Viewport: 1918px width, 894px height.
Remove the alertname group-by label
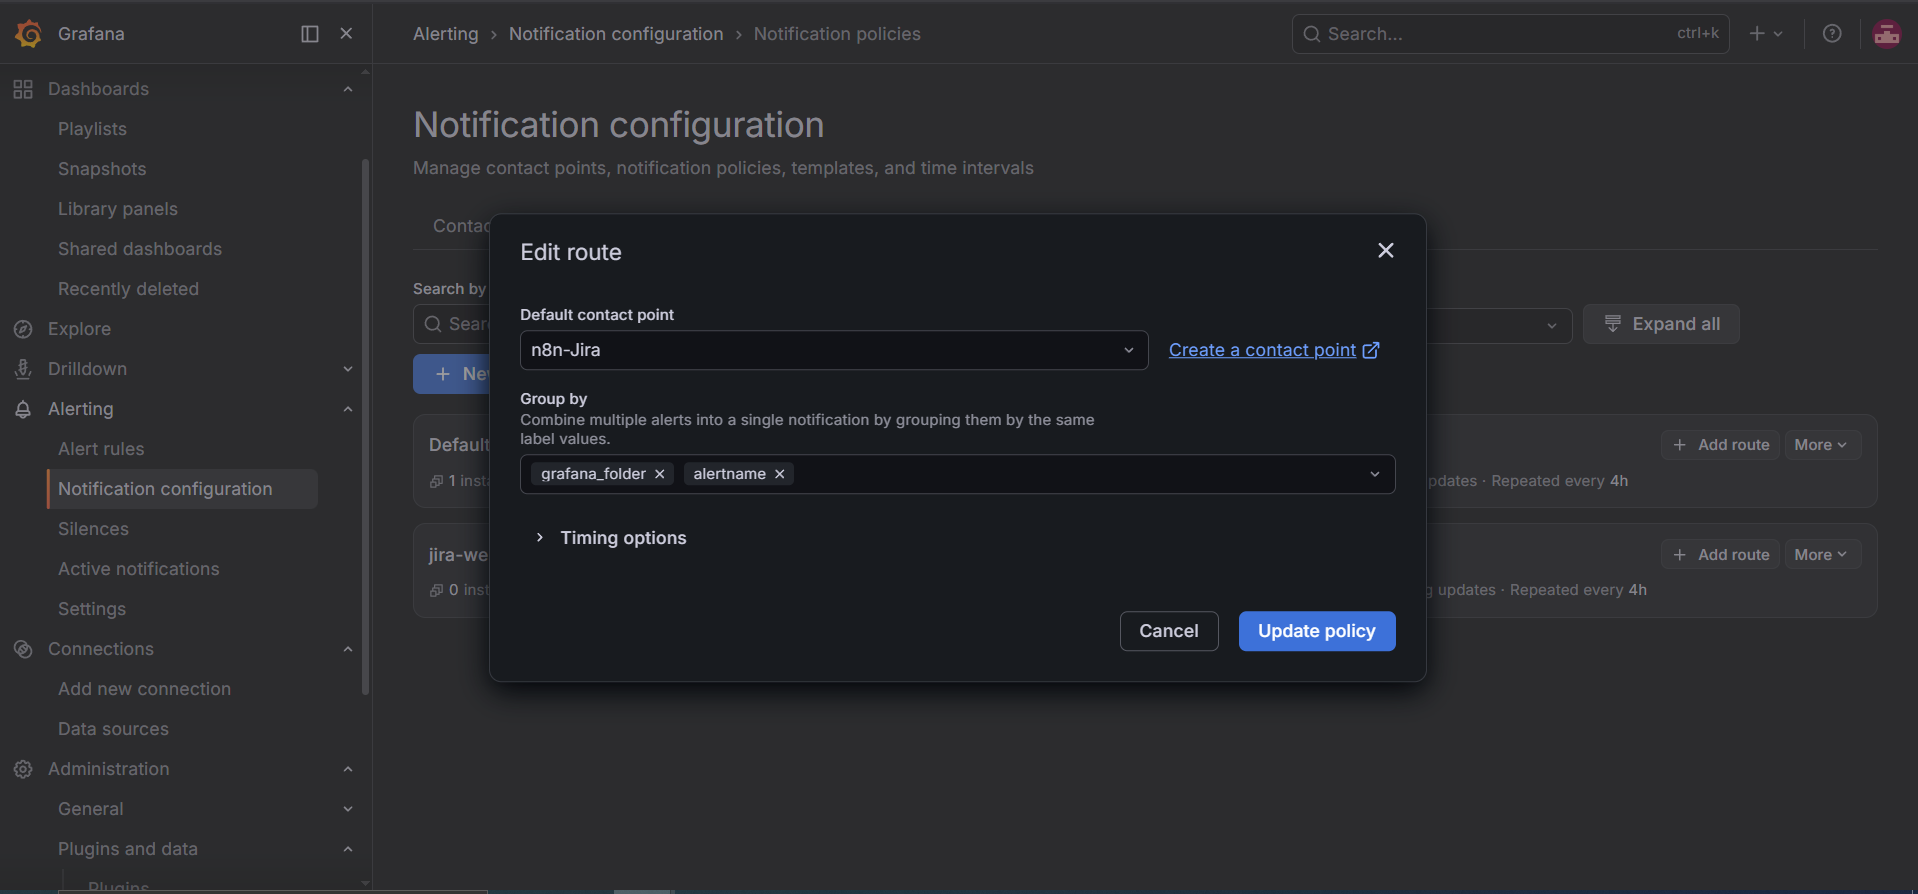point(780,474)
